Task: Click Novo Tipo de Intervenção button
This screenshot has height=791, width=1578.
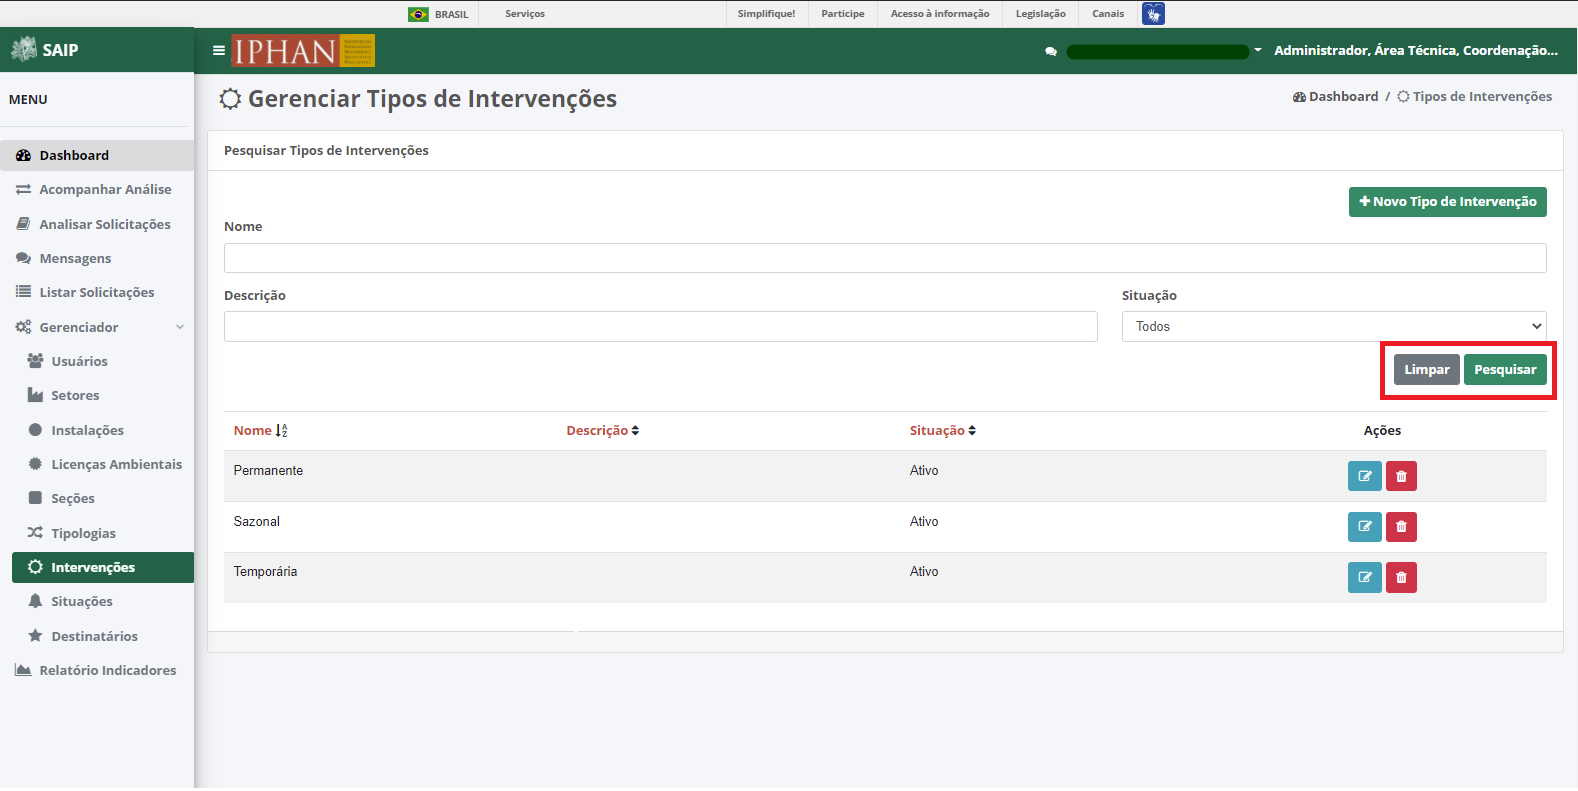Action: tap(1447, 202)
